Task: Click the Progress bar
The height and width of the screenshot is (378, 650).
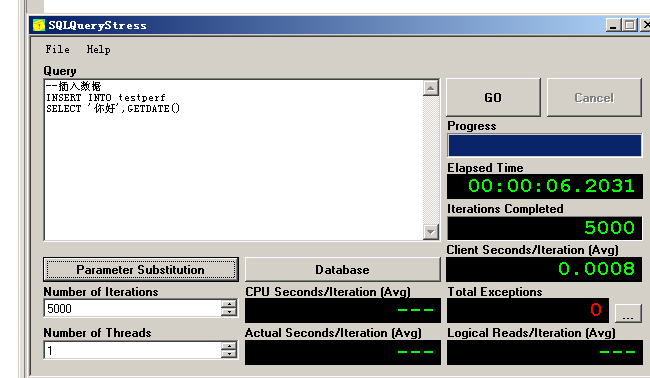Action: tap(545, 145)
